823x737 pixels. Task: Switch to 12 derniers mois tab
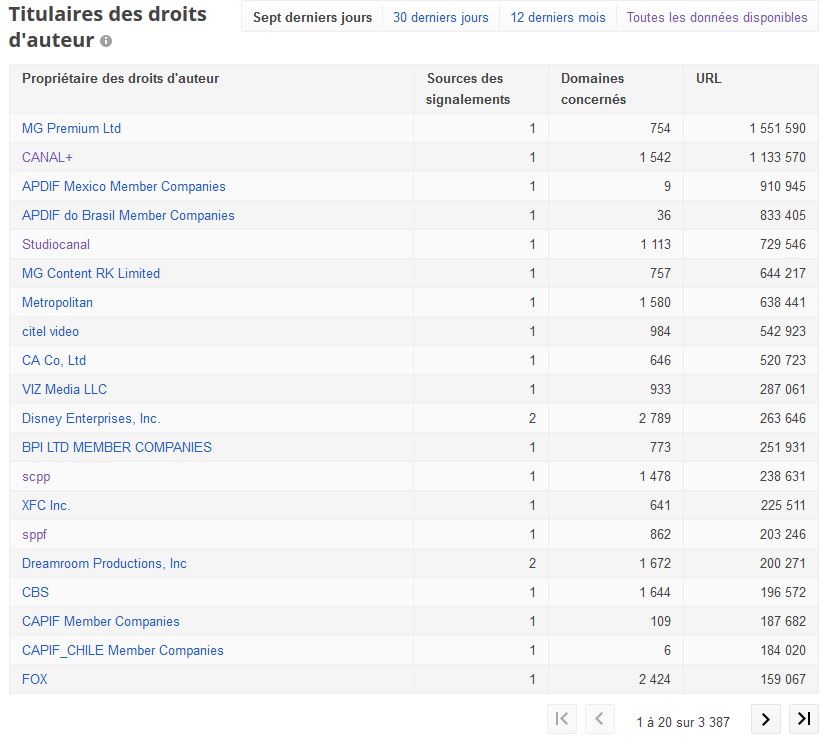[558, 17]
